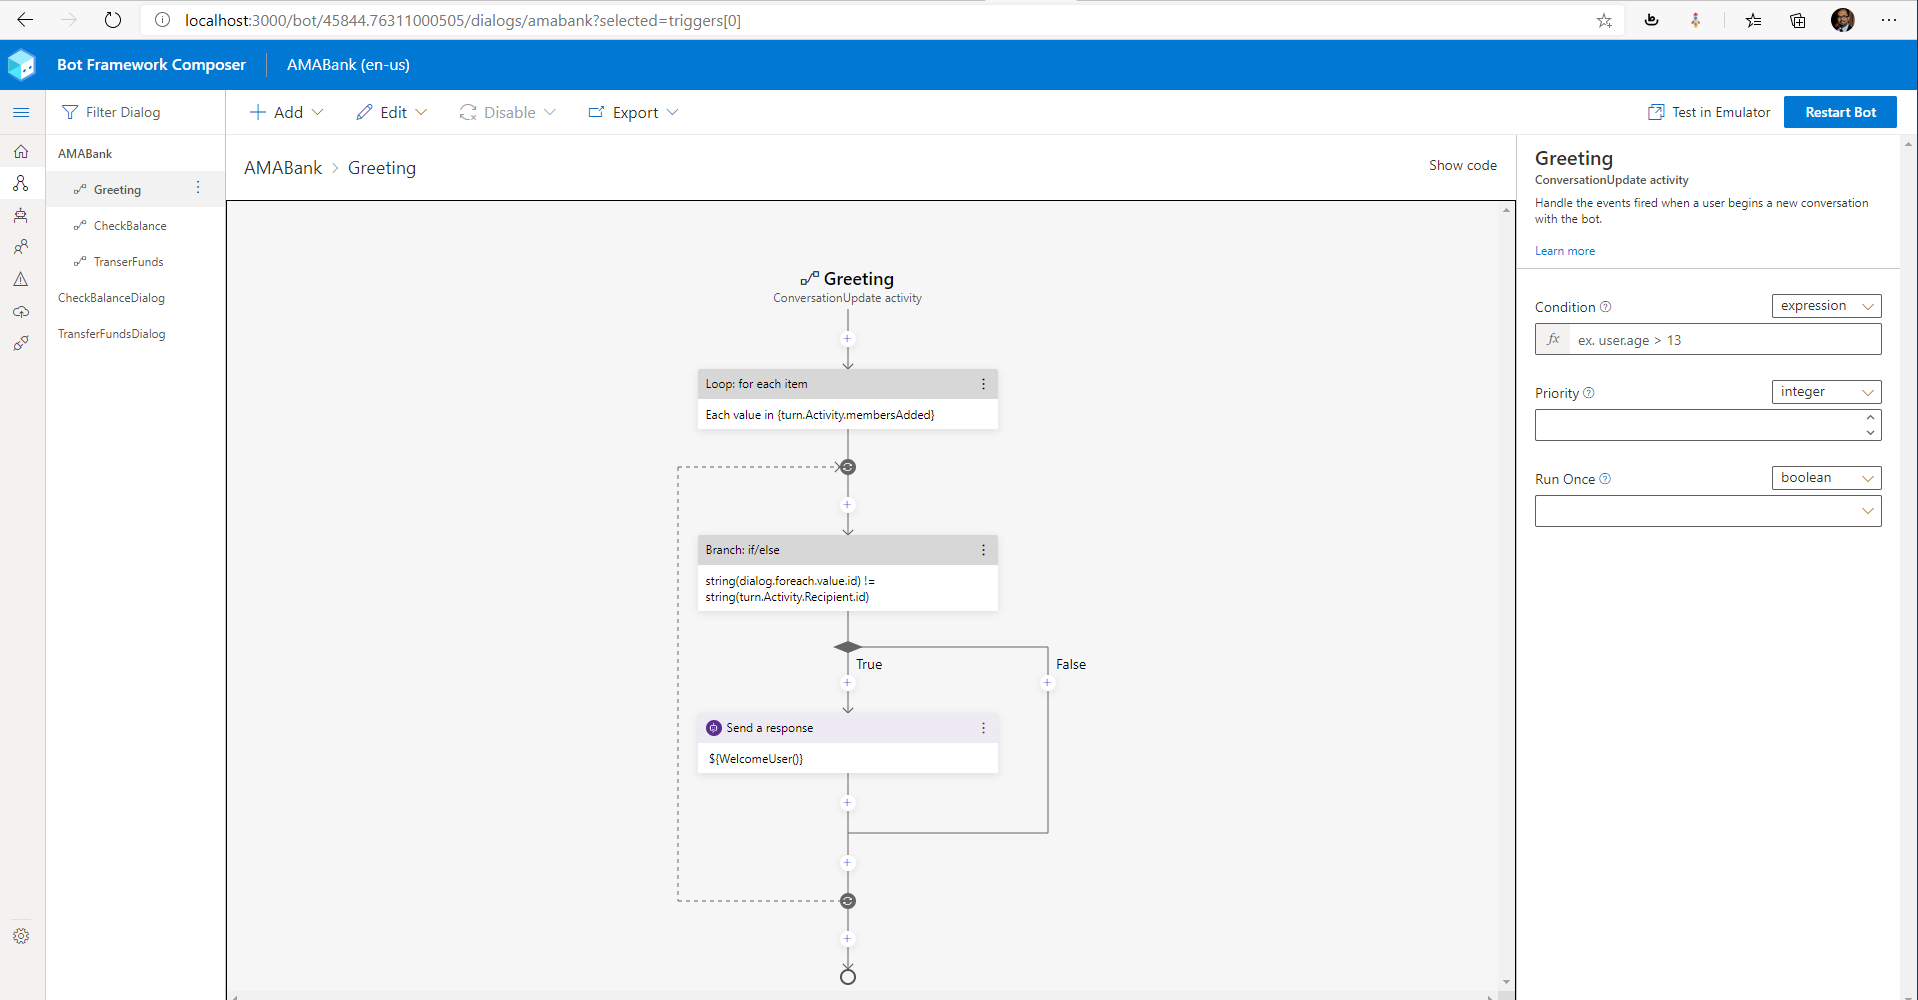Open Loop: for each item options menu
Viewport: 1918px width, 1000px height.
pos(983,384)
